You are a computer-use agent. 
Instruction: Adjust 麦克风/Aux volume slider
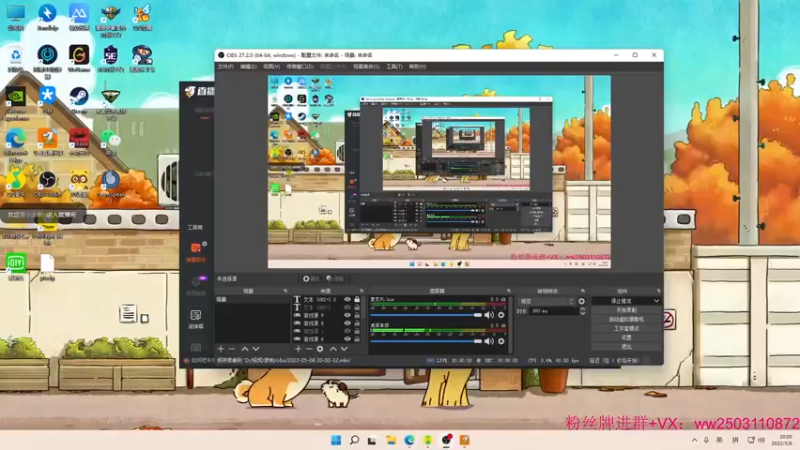[426, 315]
